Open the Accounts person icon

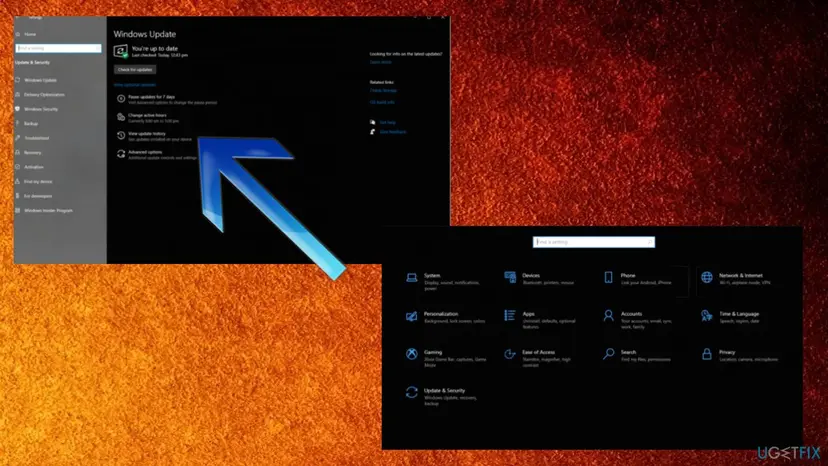pos(608,315)
